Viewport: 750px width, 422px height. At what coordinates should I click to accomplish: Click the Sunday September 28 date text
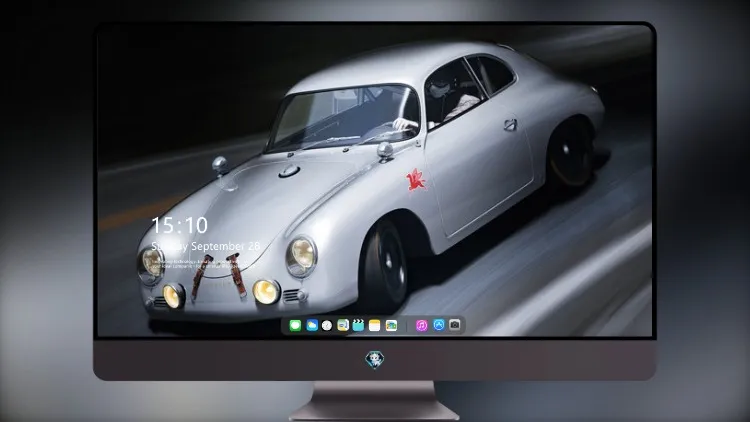click(206, 246)
